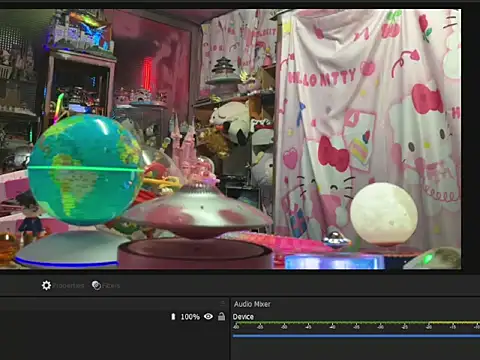Click the battery icon beside 100%
480x360 pixels.
[173, 316]
